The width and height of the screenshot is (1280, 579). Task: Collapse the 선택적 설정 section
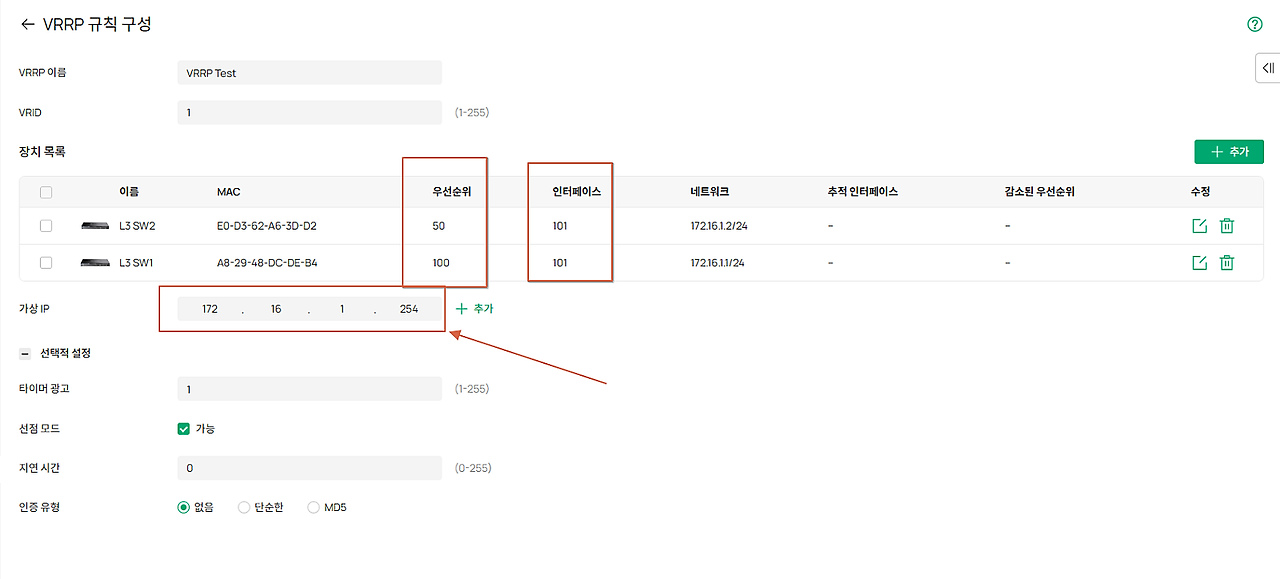tap(25, 353)
